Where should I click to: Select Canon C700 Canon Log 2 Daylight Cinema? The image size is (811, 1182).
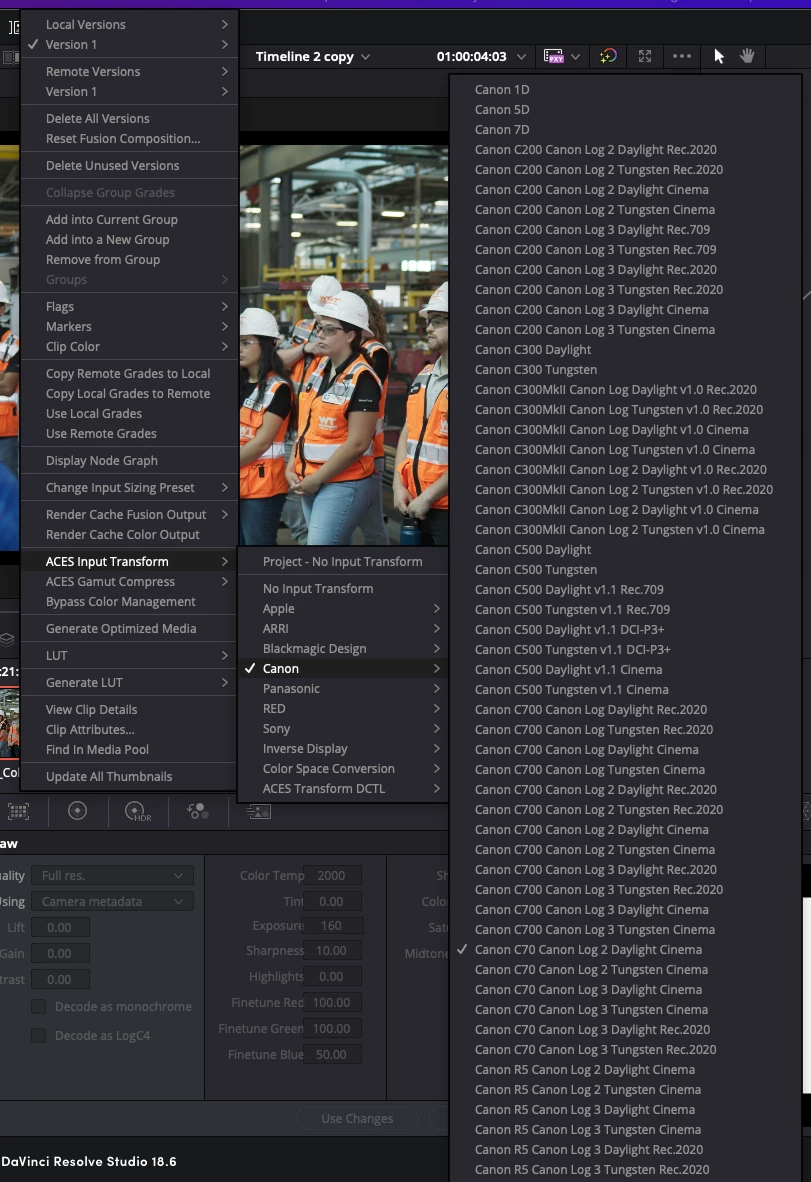[x=626, y=829]
